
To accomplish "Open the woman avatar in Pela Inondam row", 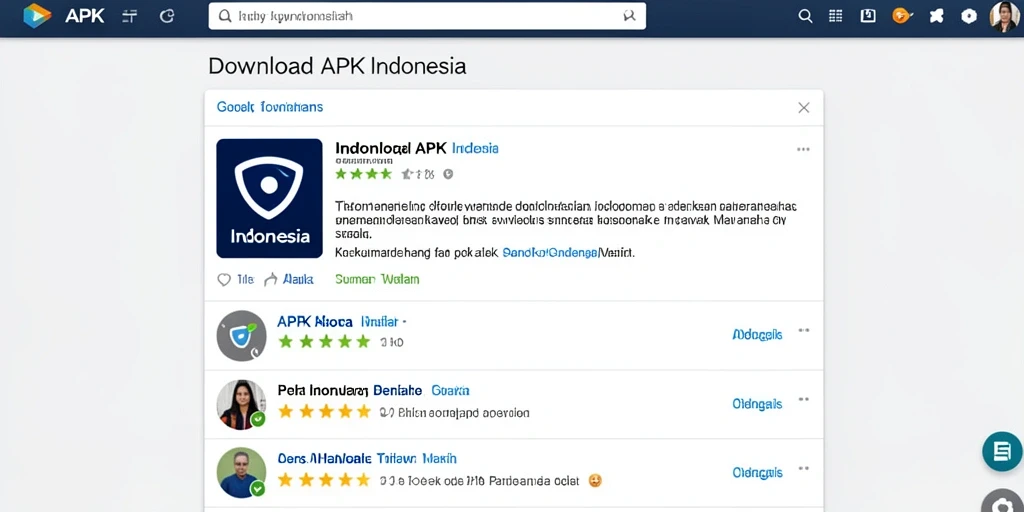I will point(242,404).
